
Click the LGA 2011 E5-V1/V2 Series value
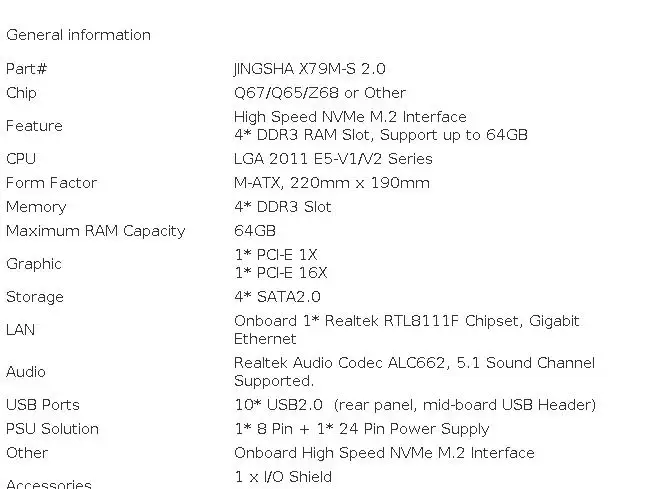(333, 159)
